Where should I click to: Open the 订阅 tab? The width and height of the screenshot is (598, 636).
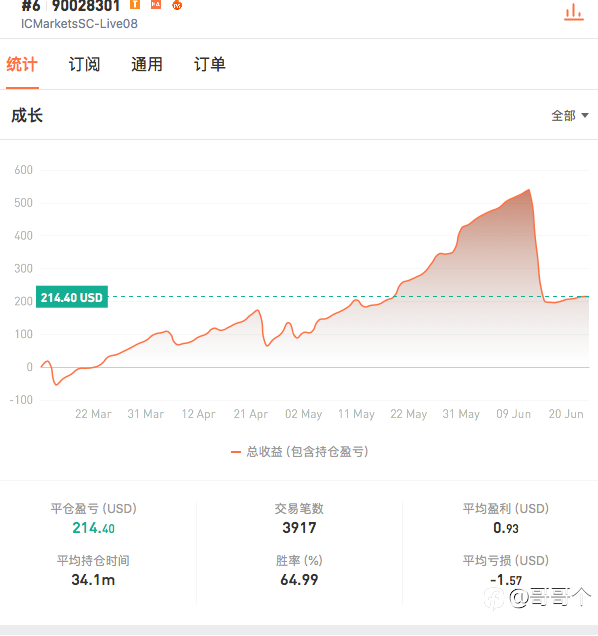[84, 64]
